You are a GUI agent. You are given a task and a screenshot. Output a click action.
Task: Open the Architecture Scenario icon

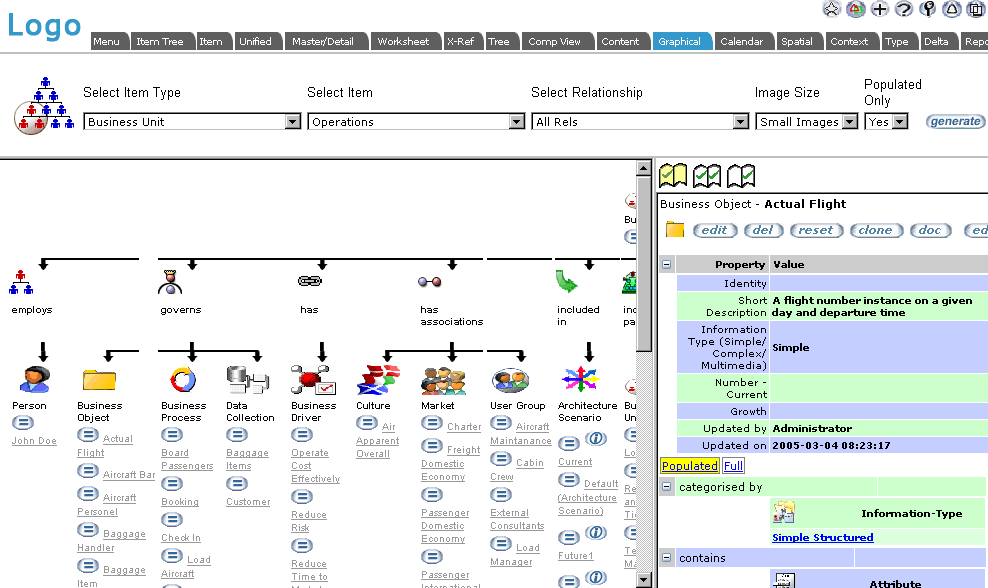coord(578,379)
